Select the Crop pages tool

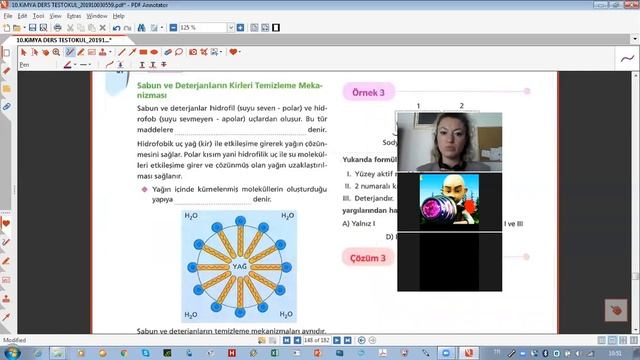tap(204, 52)
